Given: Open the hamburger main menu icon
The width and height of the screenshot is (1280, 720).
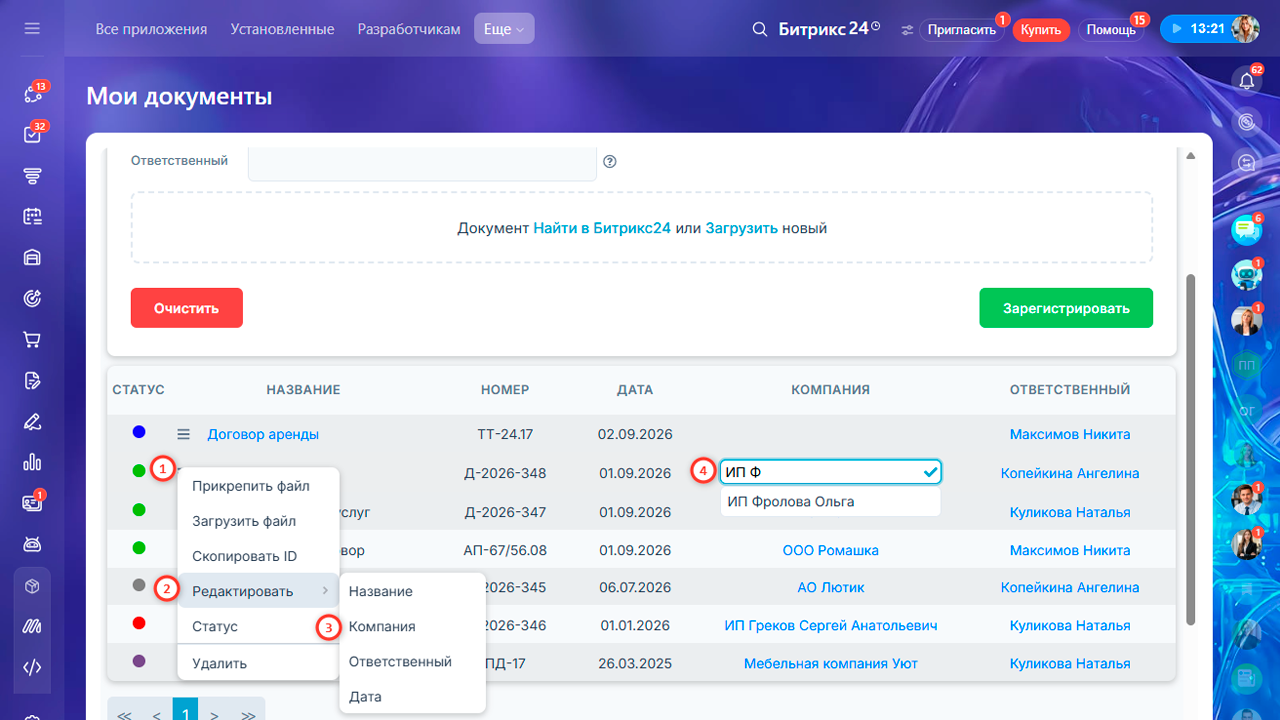Looking at the screenshot, I should tap(32, 29).
